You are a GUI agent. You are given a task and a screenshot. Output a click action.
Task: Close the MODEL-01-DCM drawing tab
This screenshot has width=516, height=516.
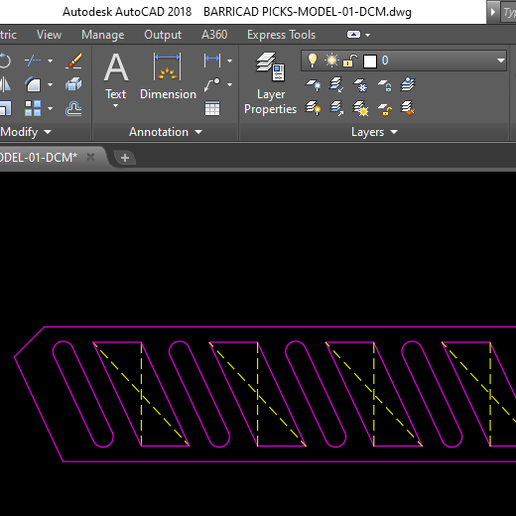90,157
